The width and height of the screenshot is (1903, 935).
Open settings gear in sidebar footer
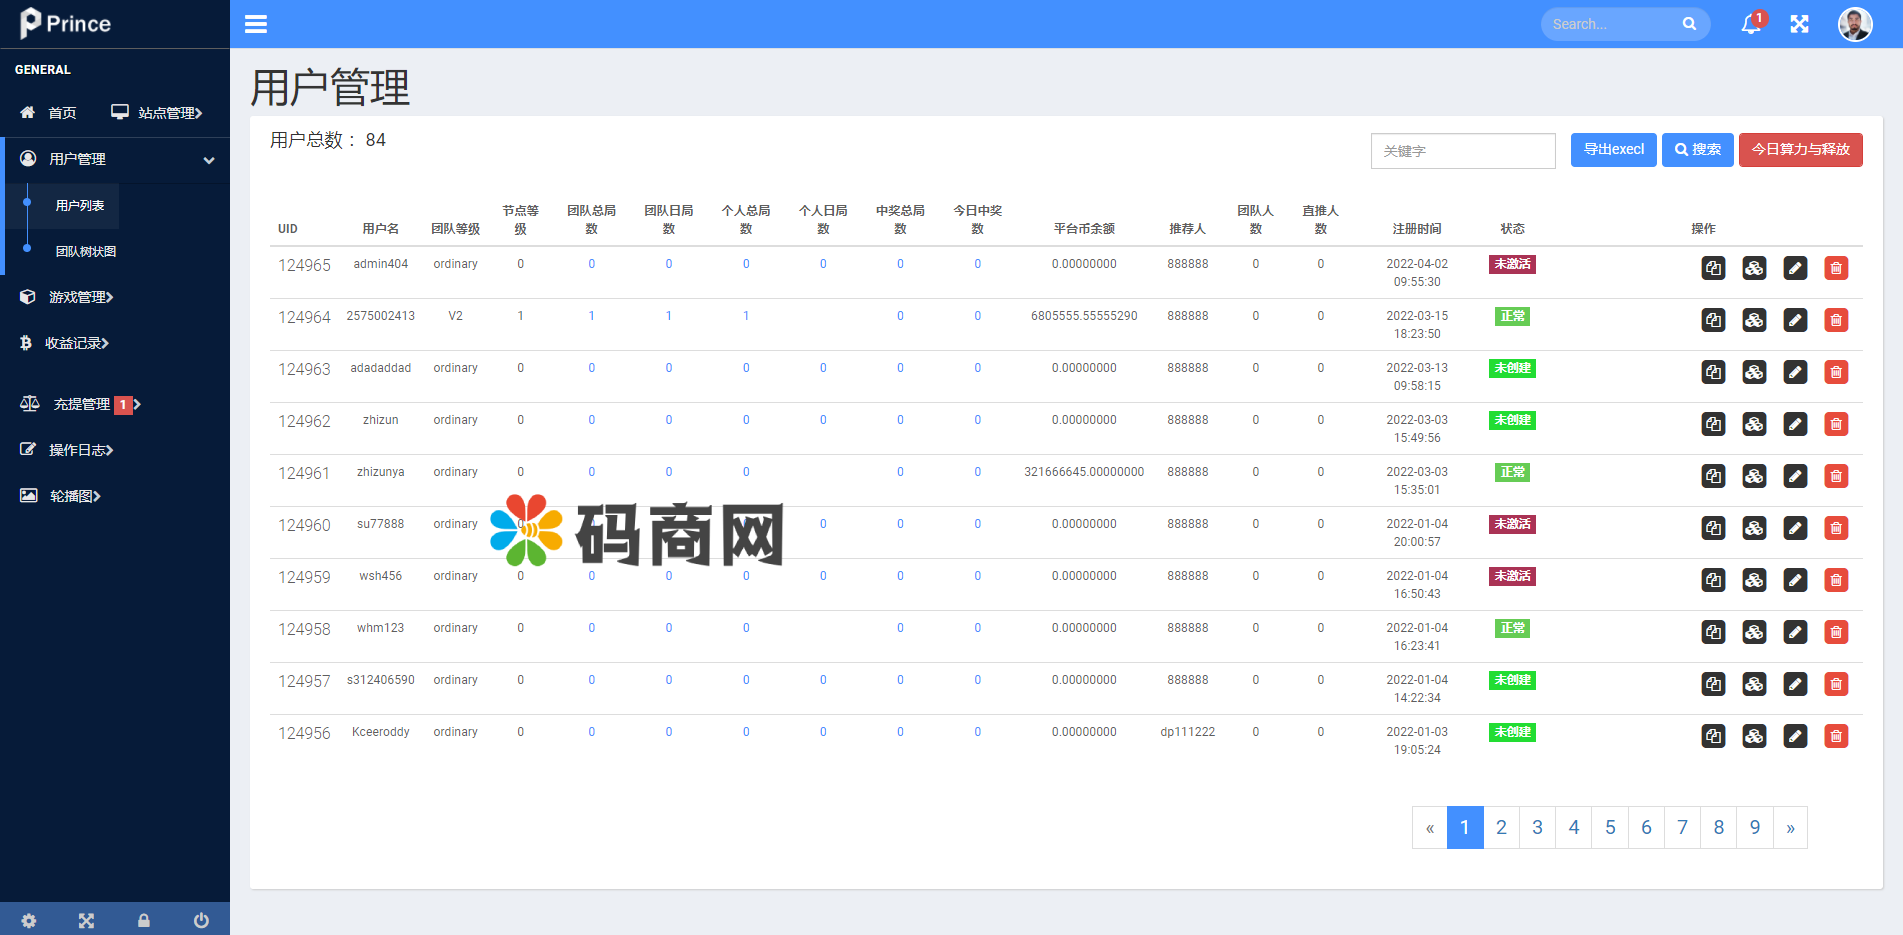pyautogui.click(x=29, y=920)
